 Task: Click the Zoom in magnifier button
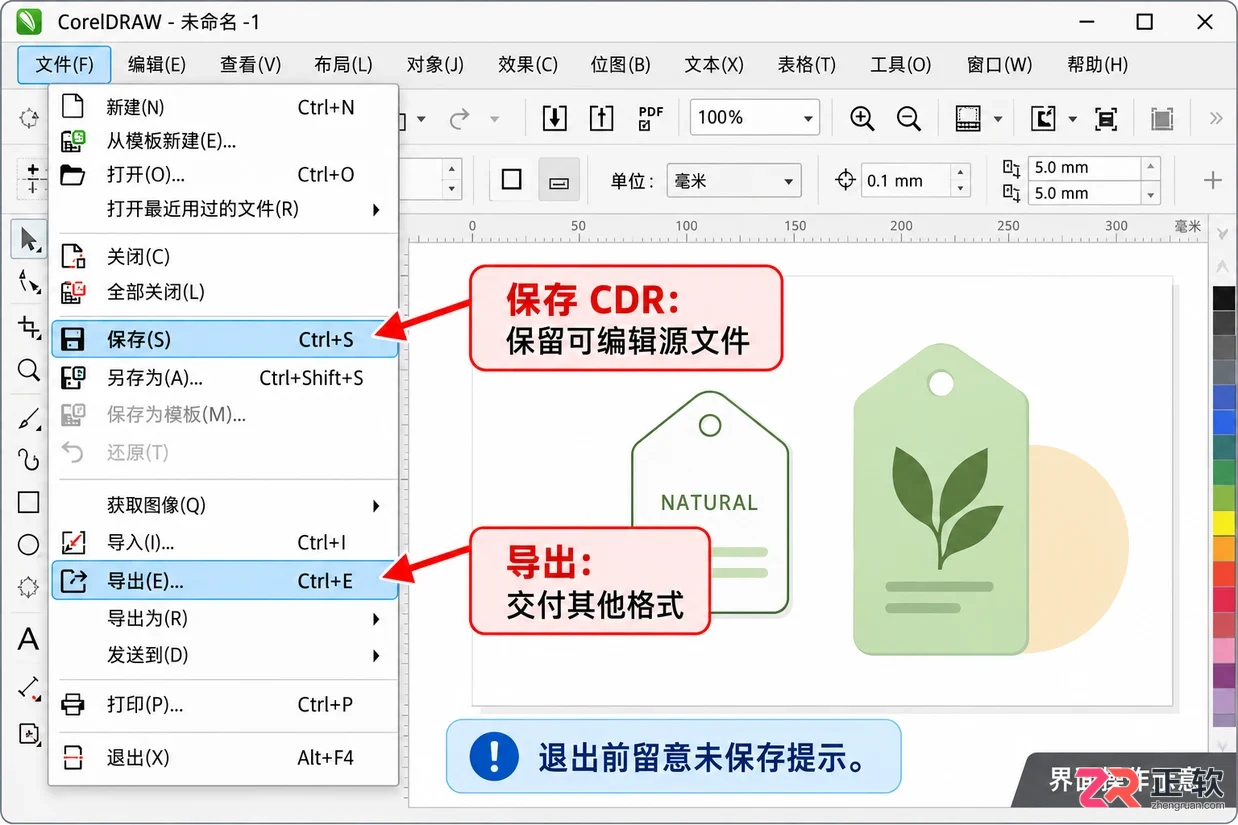(862, 119)
